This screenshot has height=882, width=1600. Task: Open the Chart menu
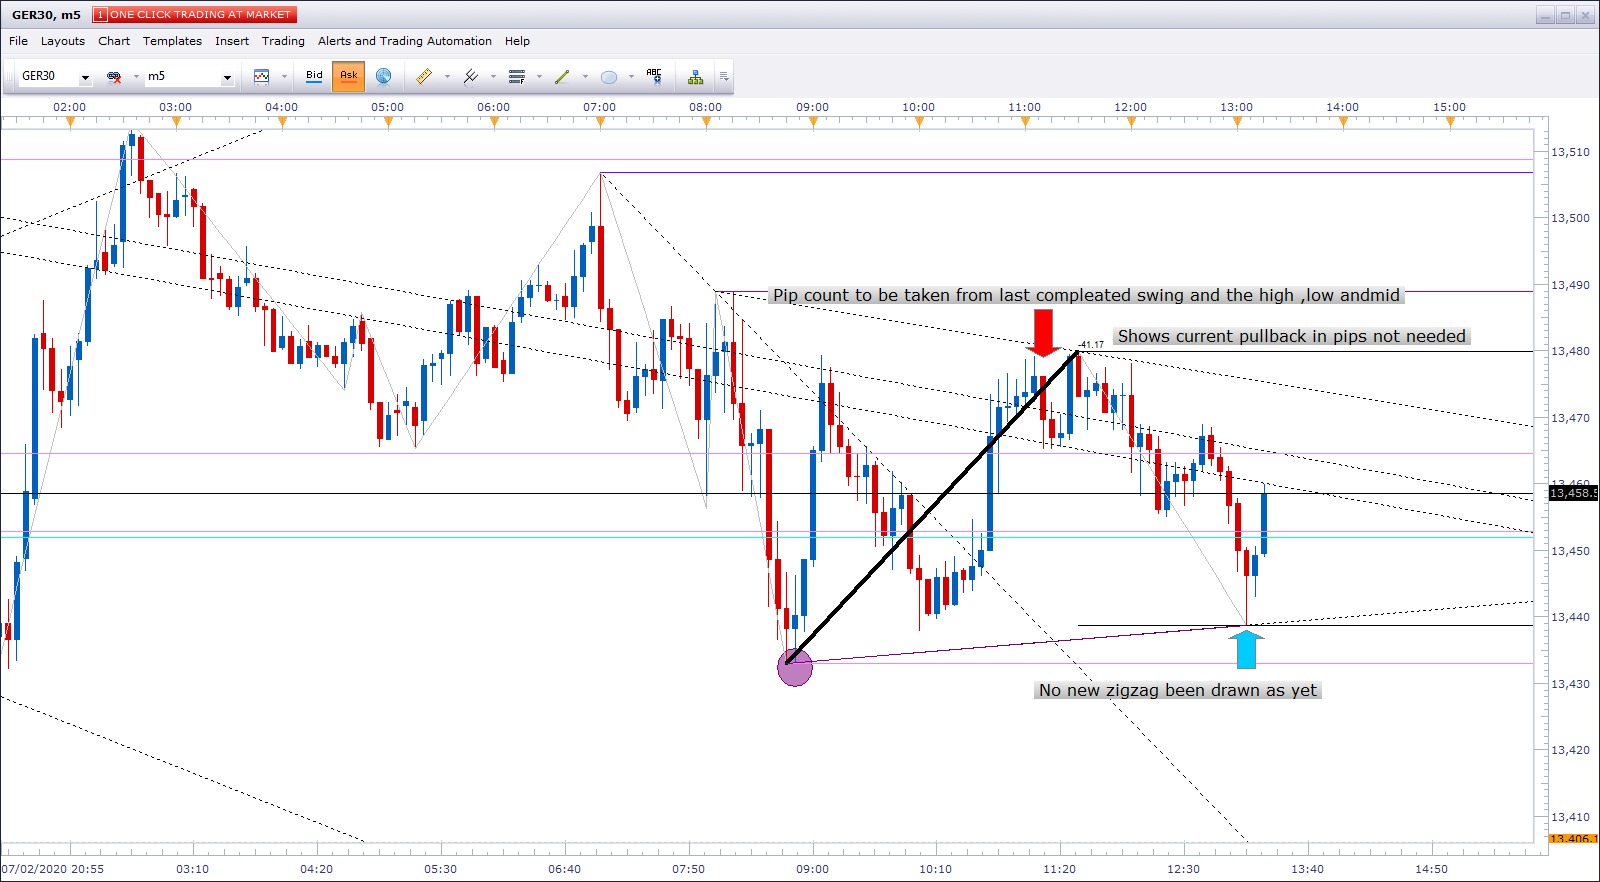pyautogui.click(x=114, y=41)
